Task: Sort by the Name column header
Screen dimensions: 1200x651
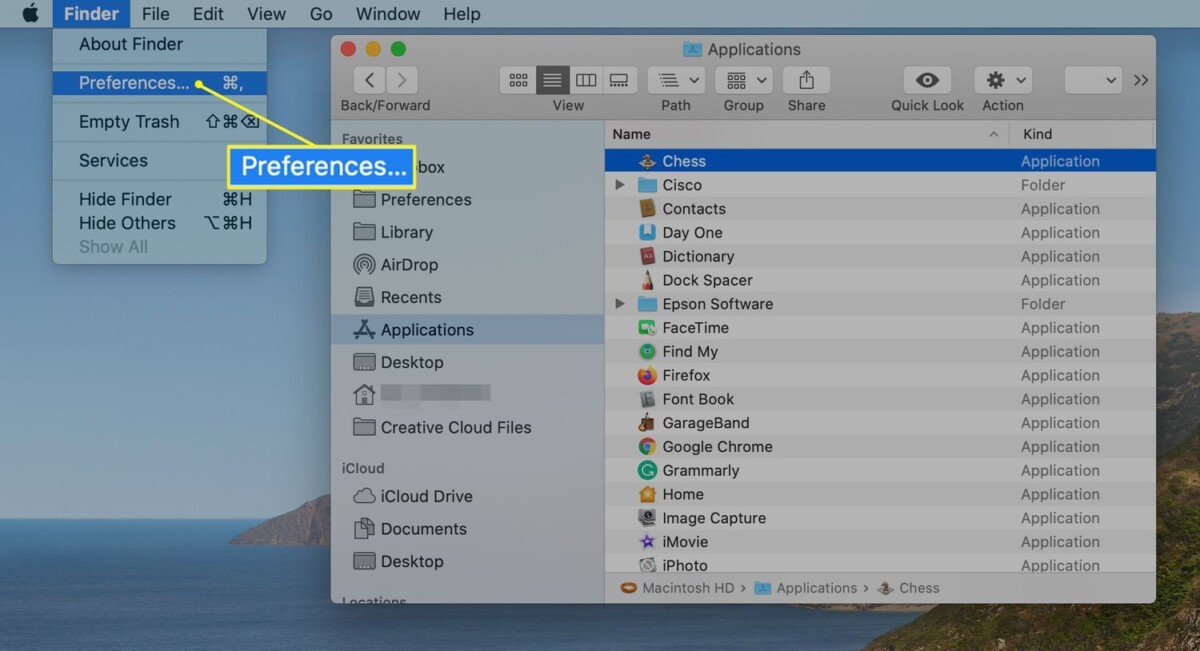Action: point(807,134)
